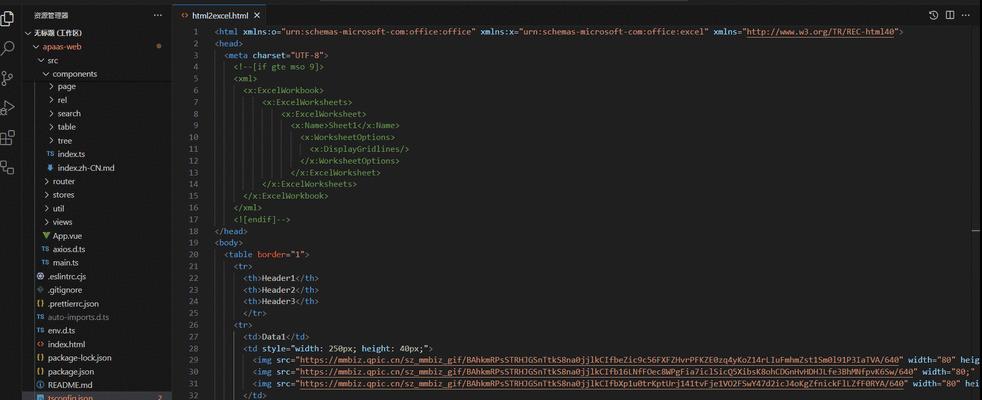
Task: Click the Data1 text on line 27
Action: (274, 336)
